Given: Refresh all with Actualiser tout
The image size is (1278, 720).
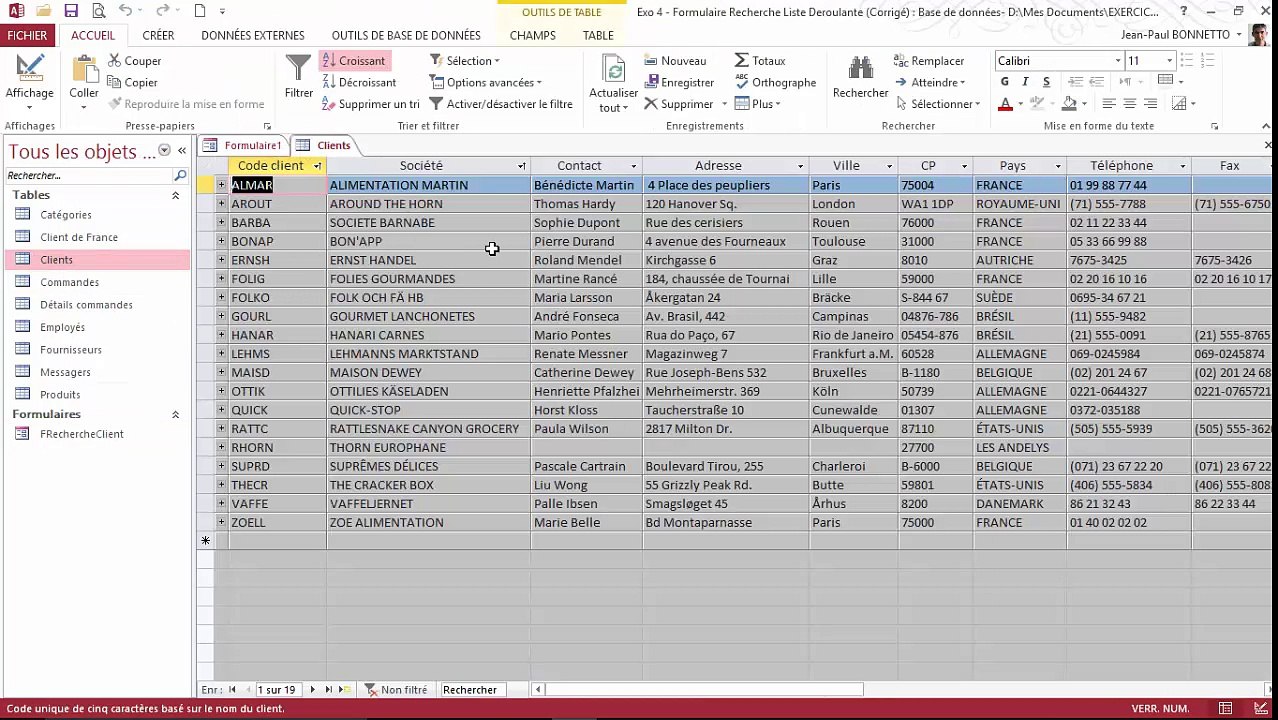Looking at the screenshot, I should (613, 84).
